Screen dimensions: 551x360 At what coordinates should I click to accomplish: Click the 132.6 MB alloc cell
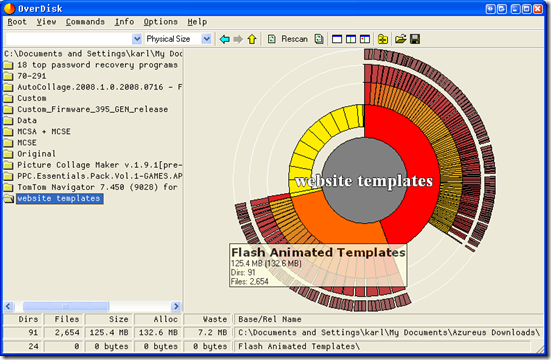pos(158,333)
